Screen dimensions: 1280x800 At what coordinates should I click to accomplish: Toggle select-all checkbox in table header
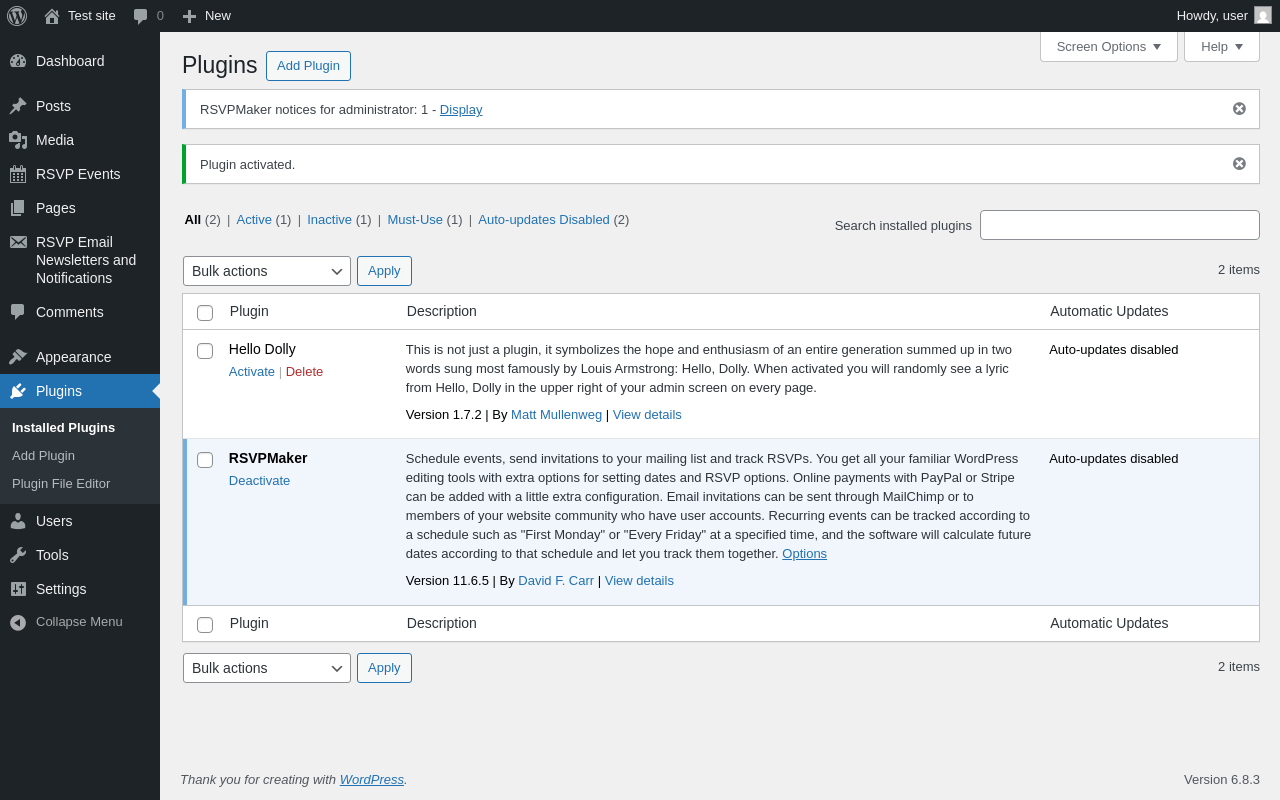[x=205, y=313]
